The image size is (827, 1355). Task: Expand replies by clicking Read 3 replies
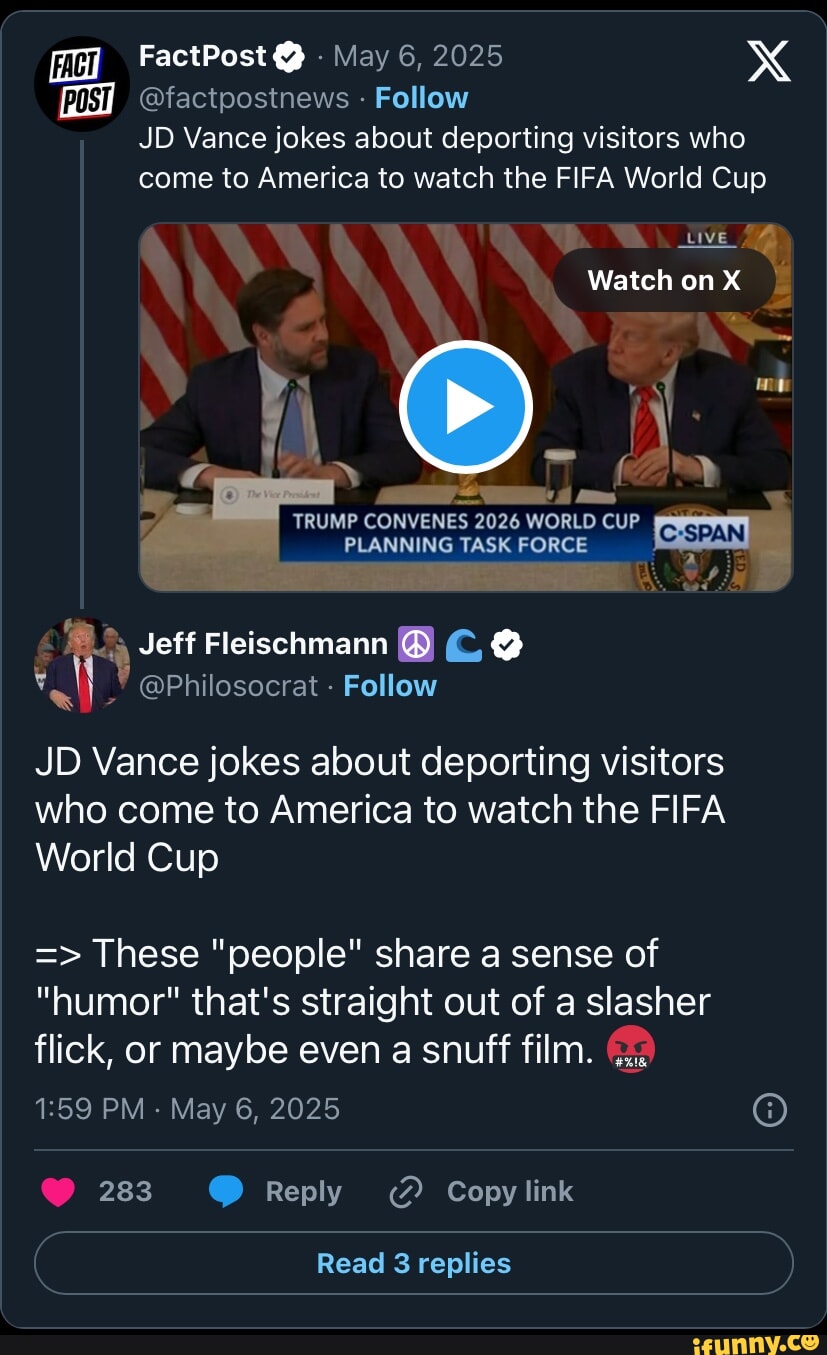click(413, 1263)
